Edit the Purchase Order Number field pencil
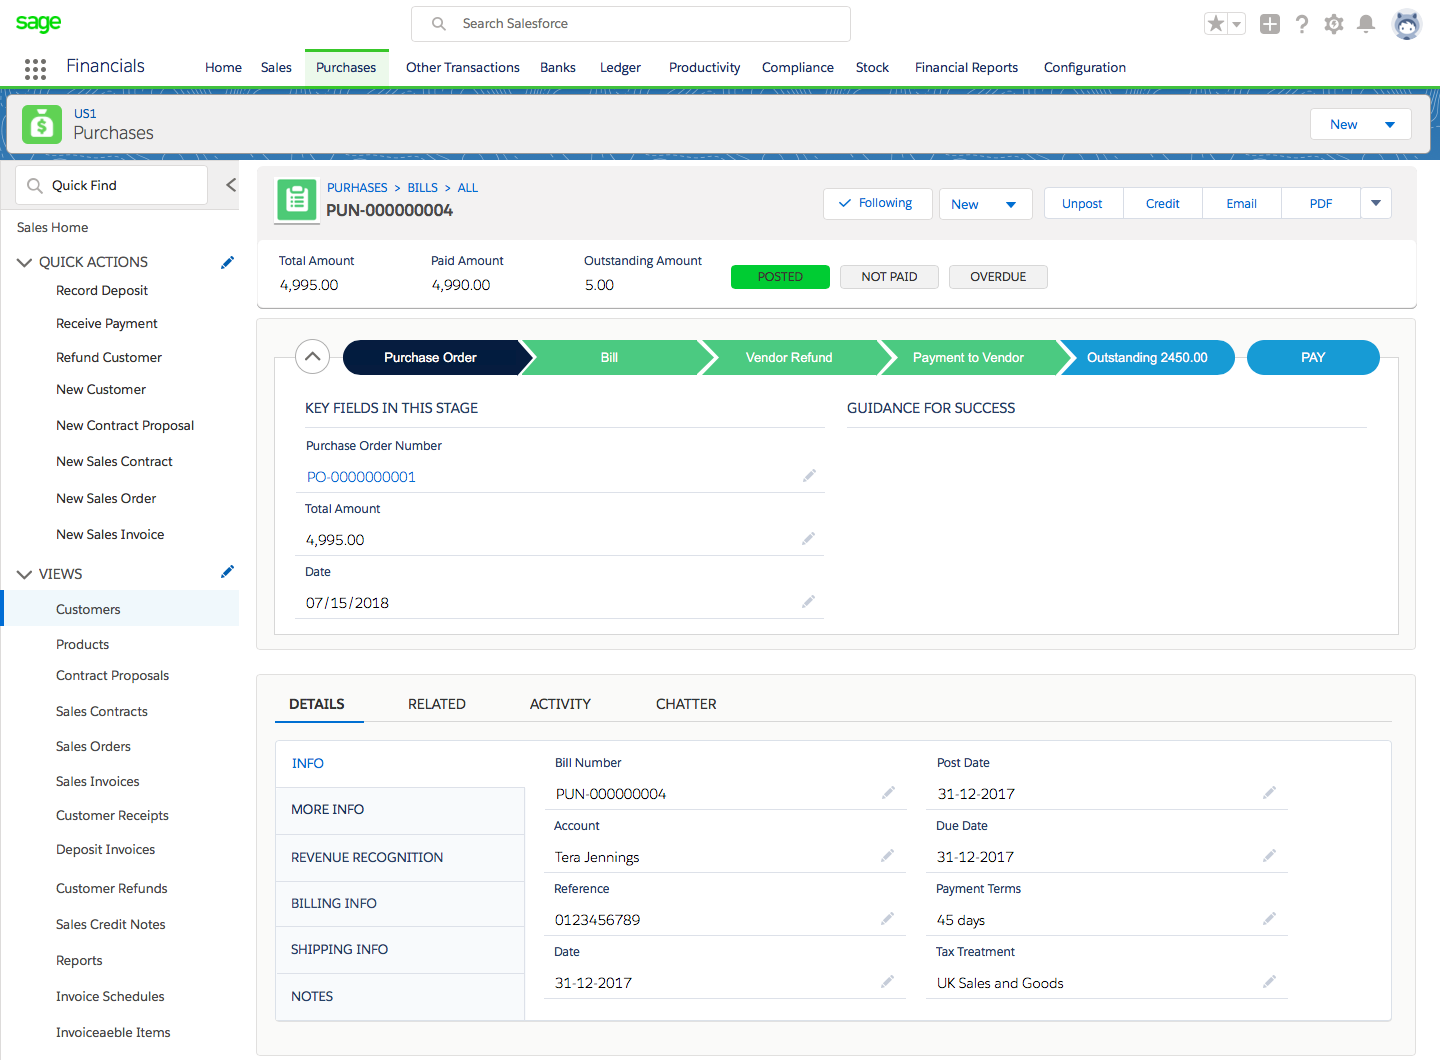The image size is (1442, 1060). (x=809, y=476)
